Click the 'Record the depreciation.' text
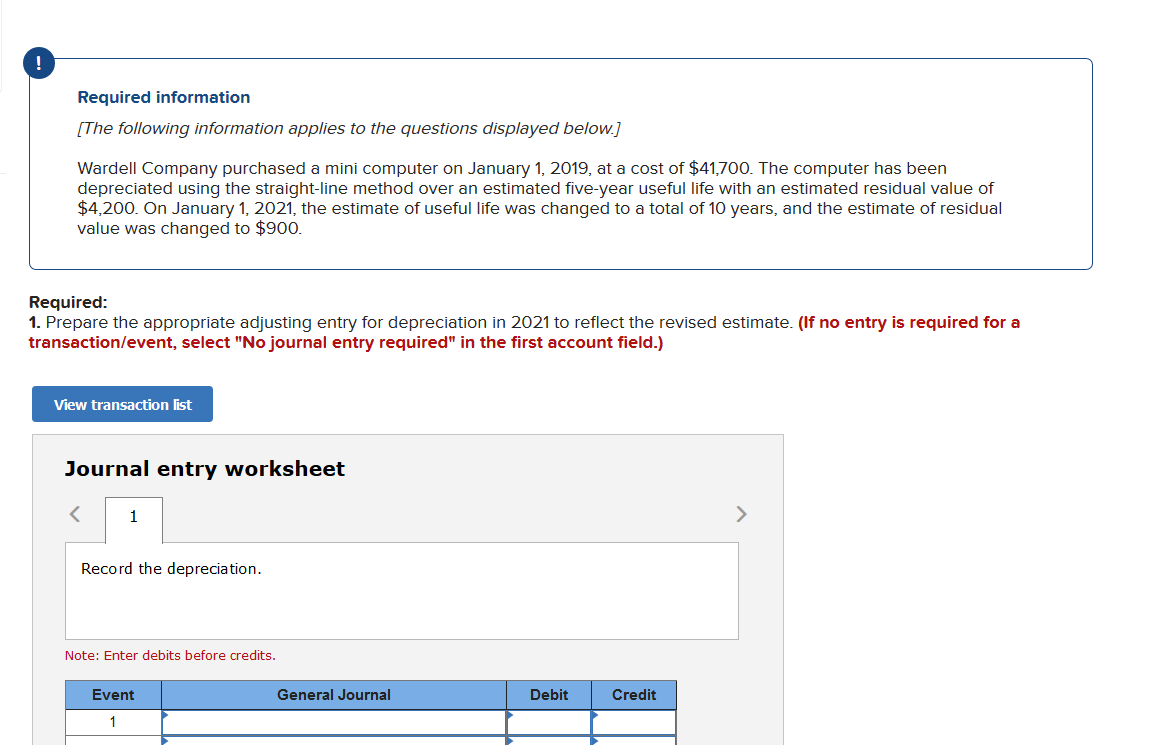This screenshot has width=1160, height=745. point(171,568)
